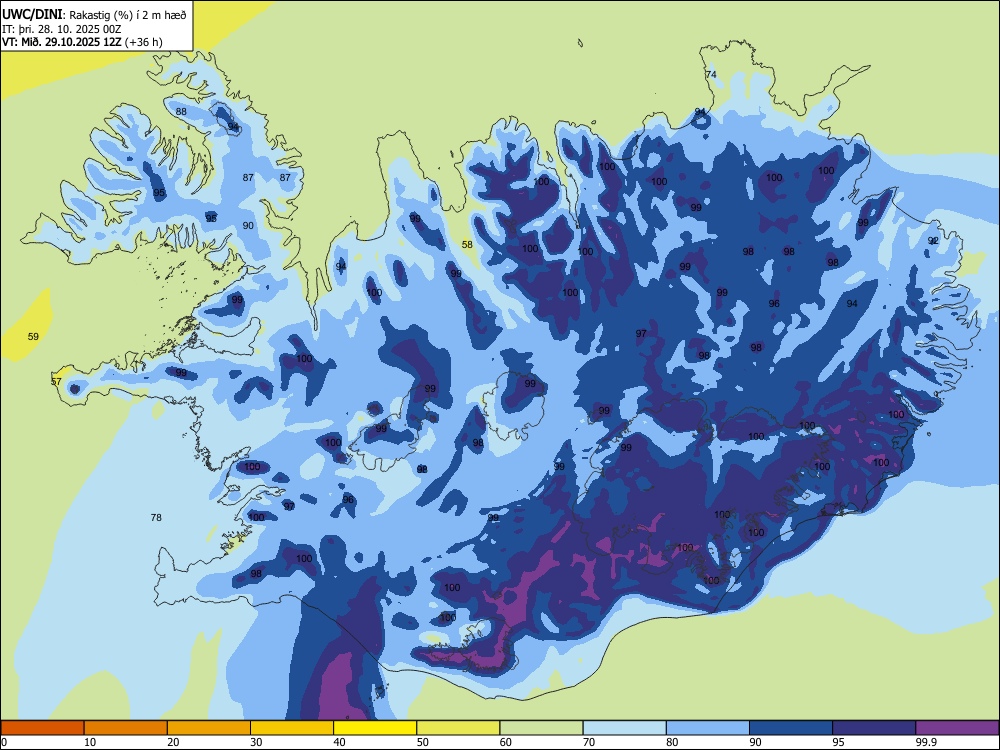
Task: Click the light green 60–70 legend swatch
Action: (x=541, y=728)
